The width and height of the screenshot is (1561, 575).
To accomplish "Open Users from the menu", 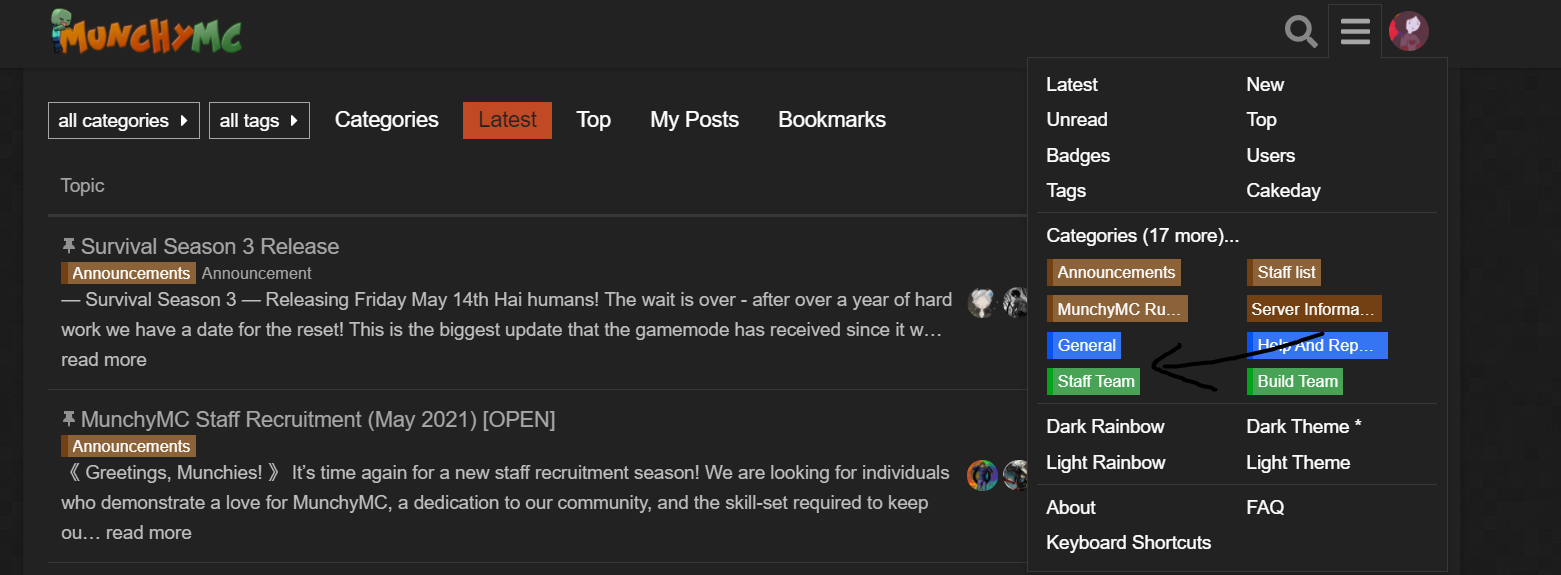I will pos(1270,156).
